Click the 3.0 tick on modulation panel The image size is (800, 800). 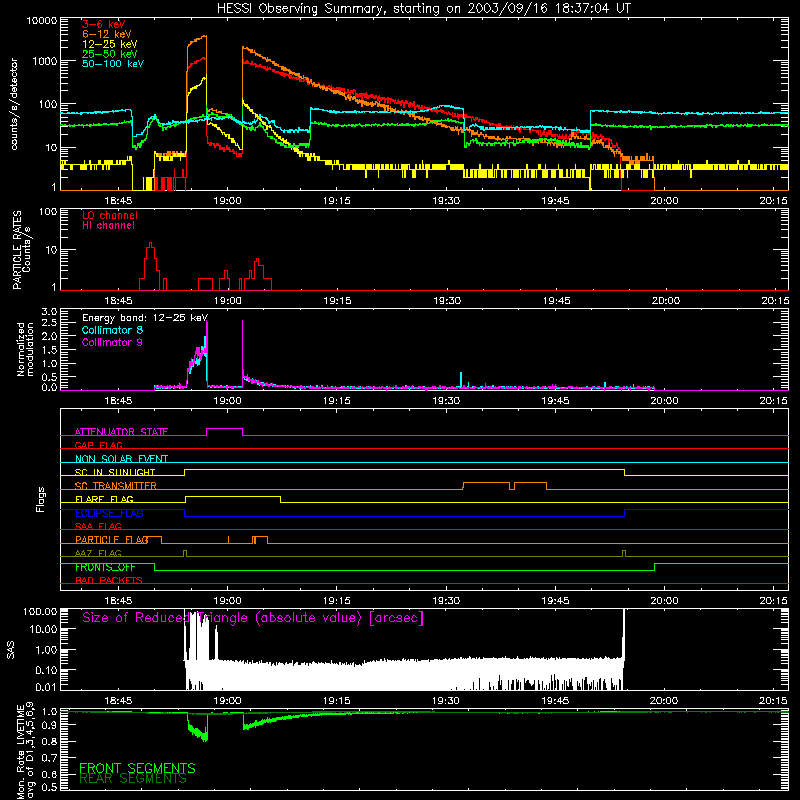point(49,311)
